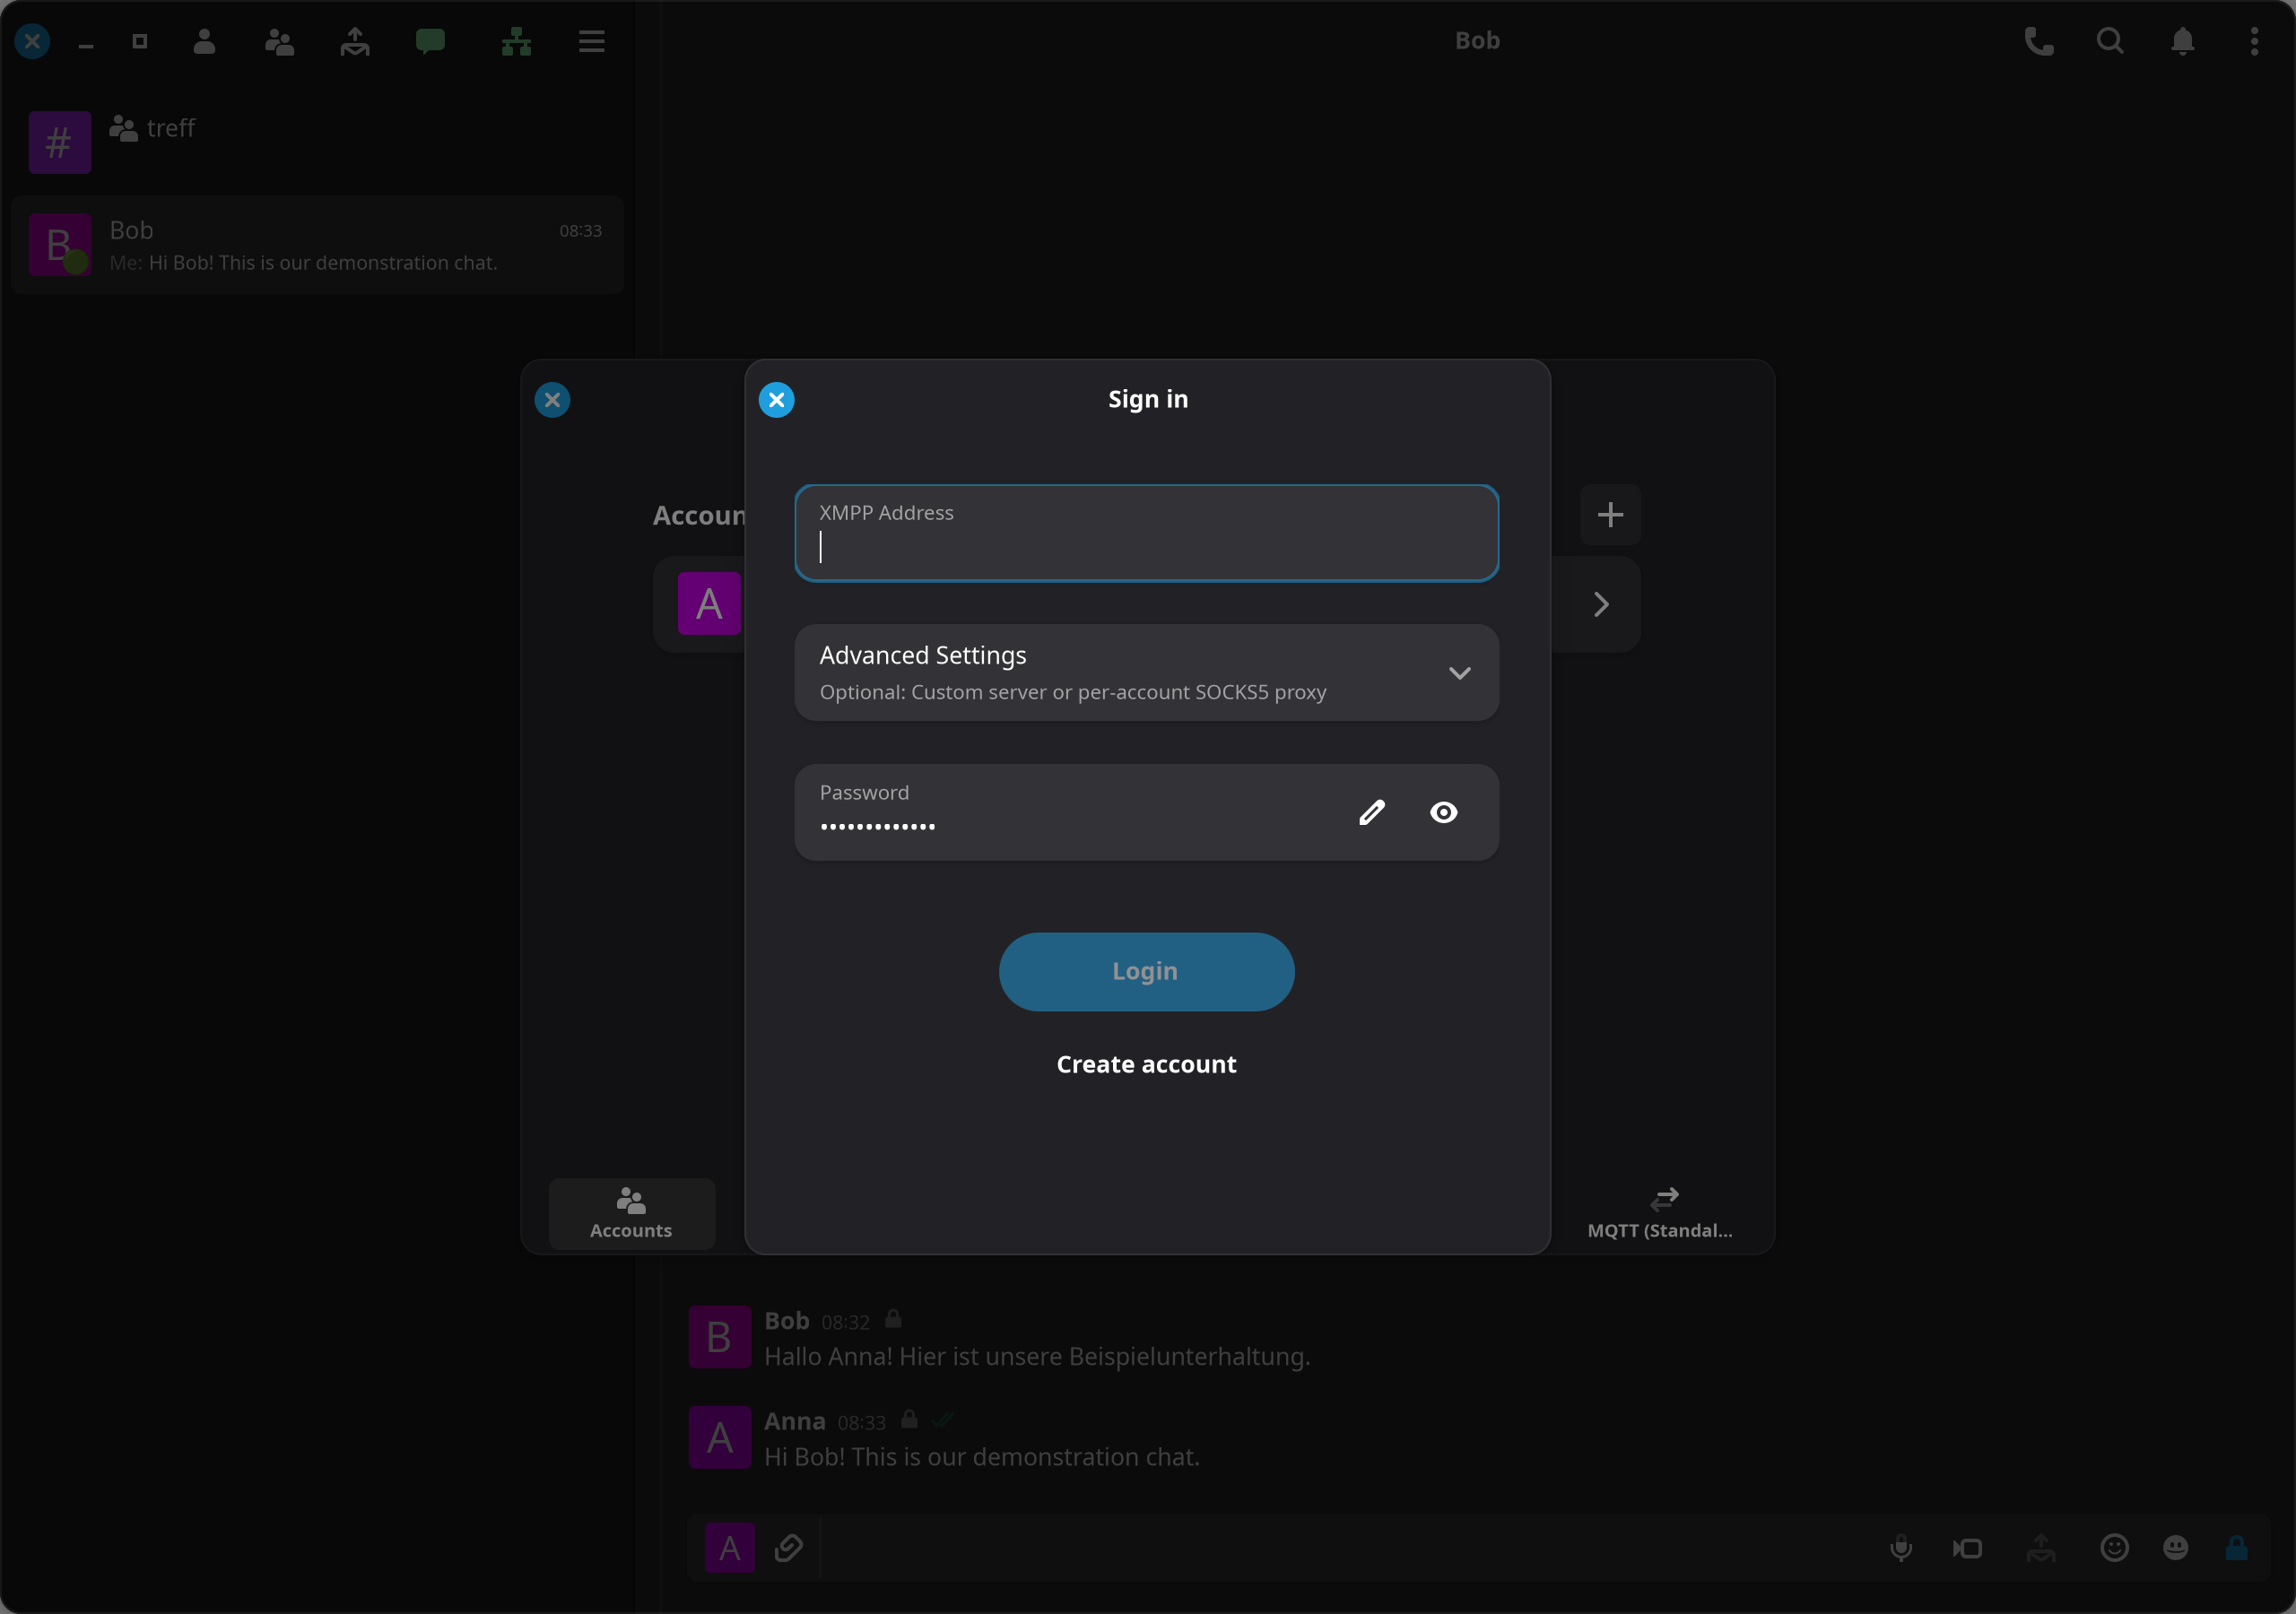Close the Sign in dialog
The image size is (2296, 1614).
coord(776,400)
